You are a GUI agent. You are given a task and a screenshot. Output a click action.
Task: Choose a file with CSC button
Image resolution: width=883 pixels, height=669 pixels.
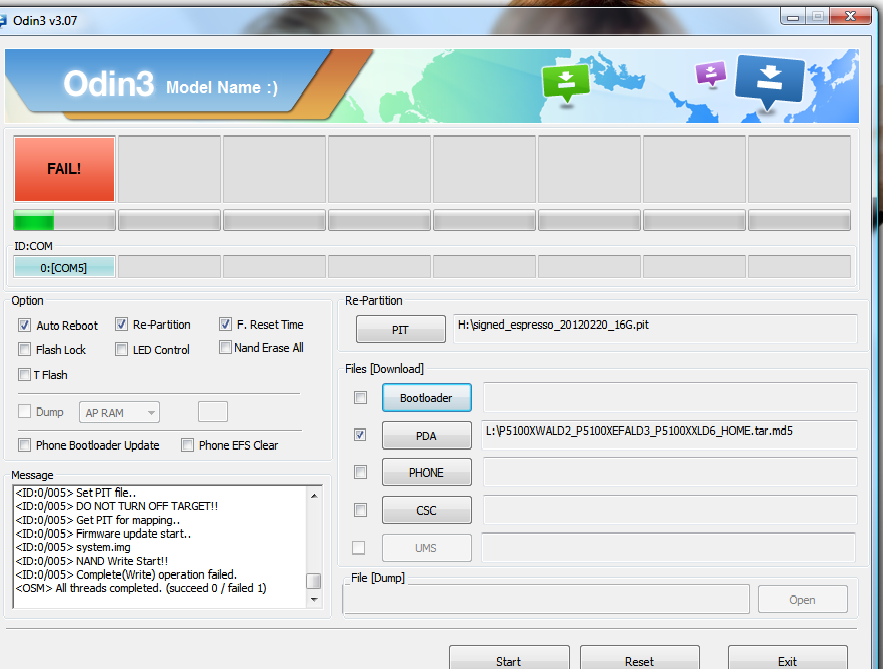click(426, 510)
